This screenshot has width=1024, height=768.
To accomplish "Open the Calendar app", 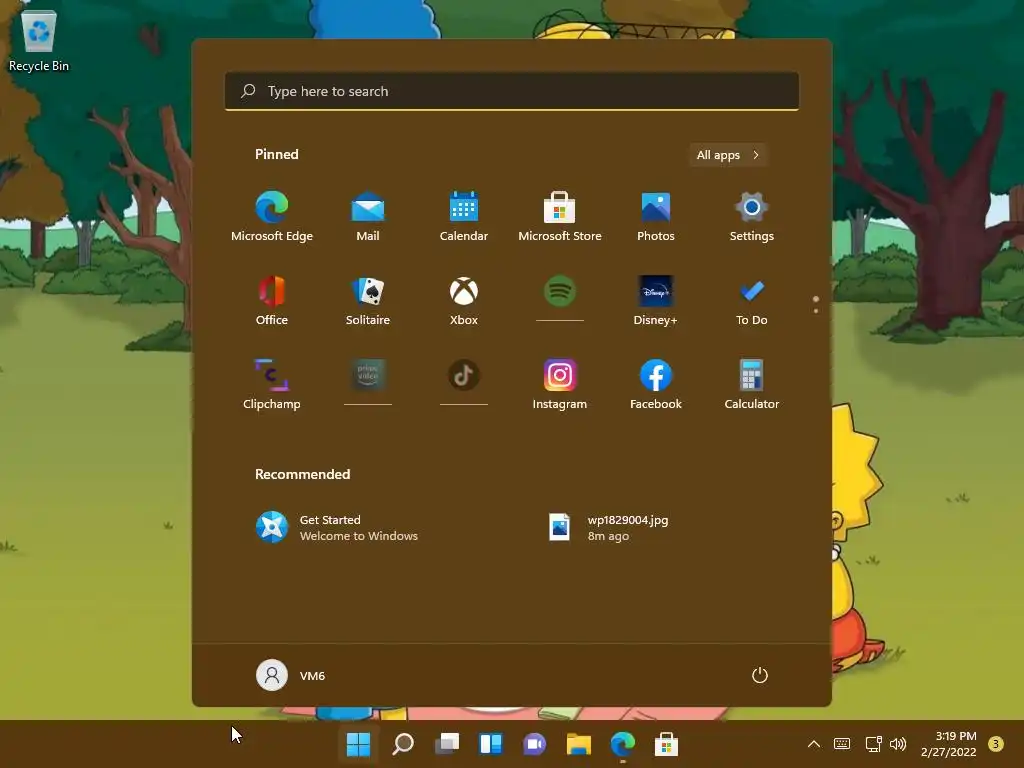I will click(x=464, y=217).
